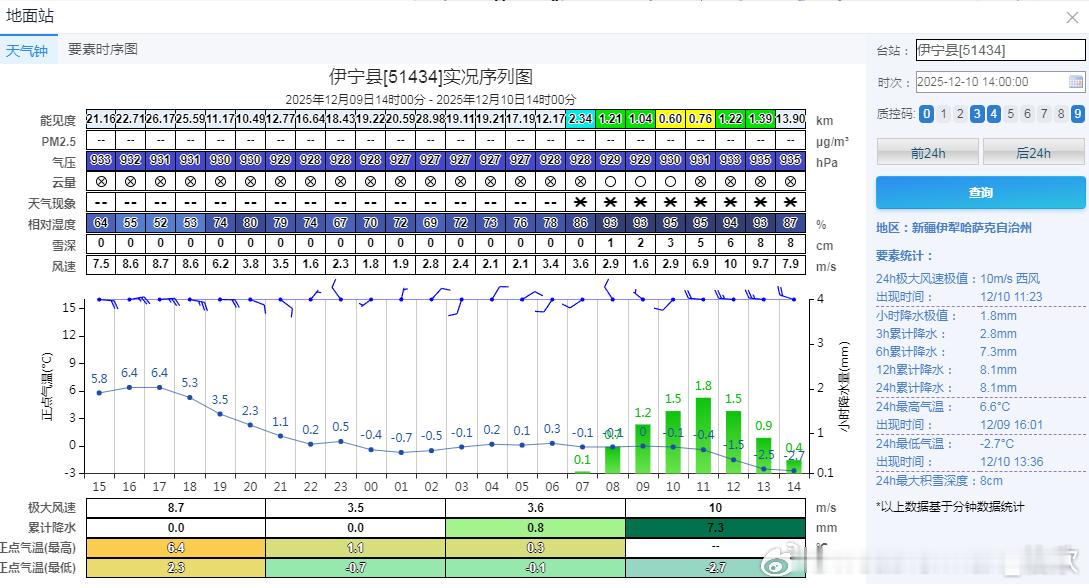Click the 28.98 visibility value

431,119
